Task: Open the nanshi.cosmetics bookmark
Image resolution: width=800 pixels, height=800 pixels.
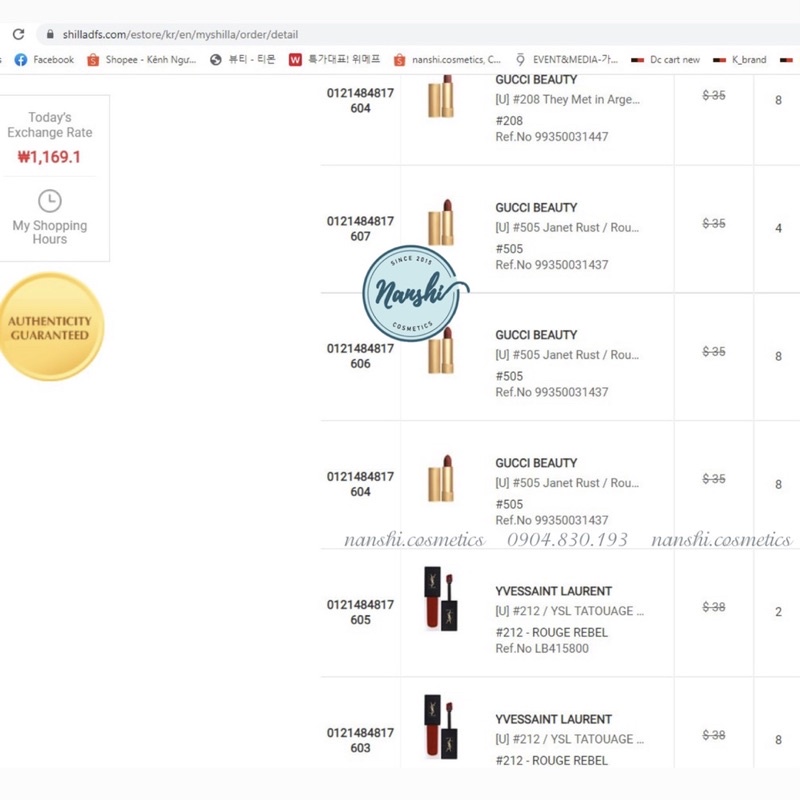Action: [448, 60]
